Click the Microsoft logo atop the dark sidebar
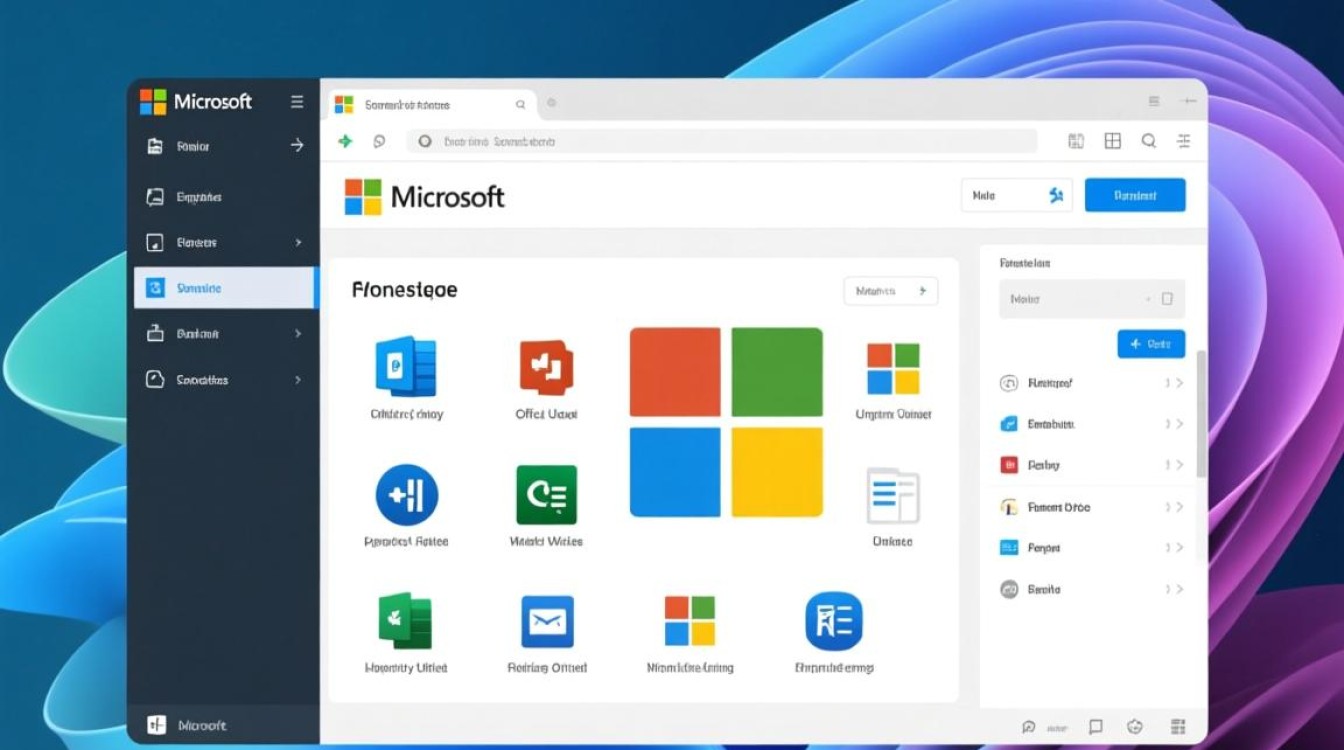1344x750 pixels. (196, 102)
